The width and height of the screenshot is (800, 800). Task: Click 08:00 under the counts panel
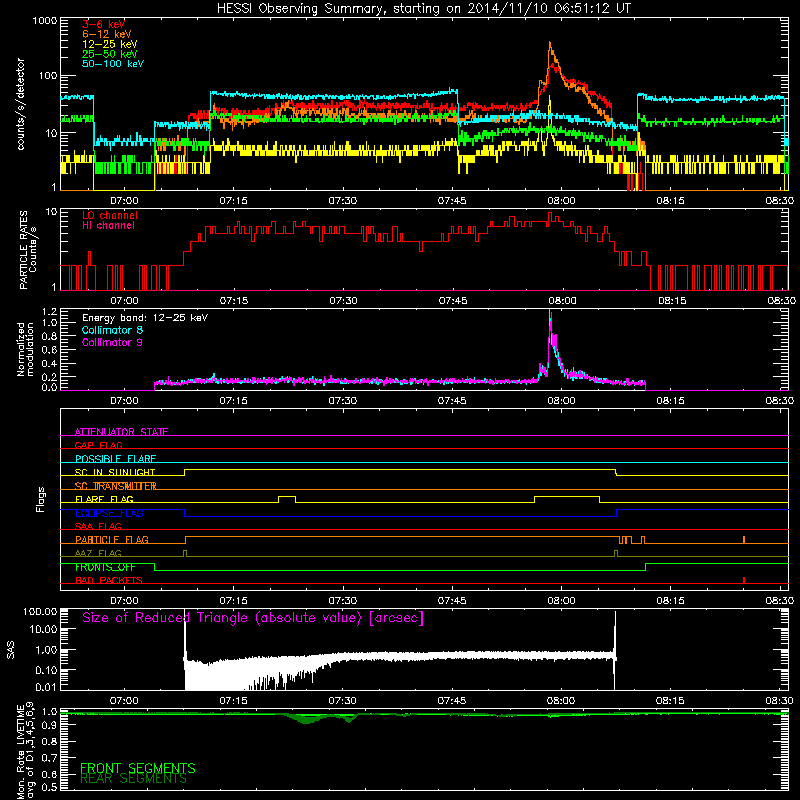[561, 200]
